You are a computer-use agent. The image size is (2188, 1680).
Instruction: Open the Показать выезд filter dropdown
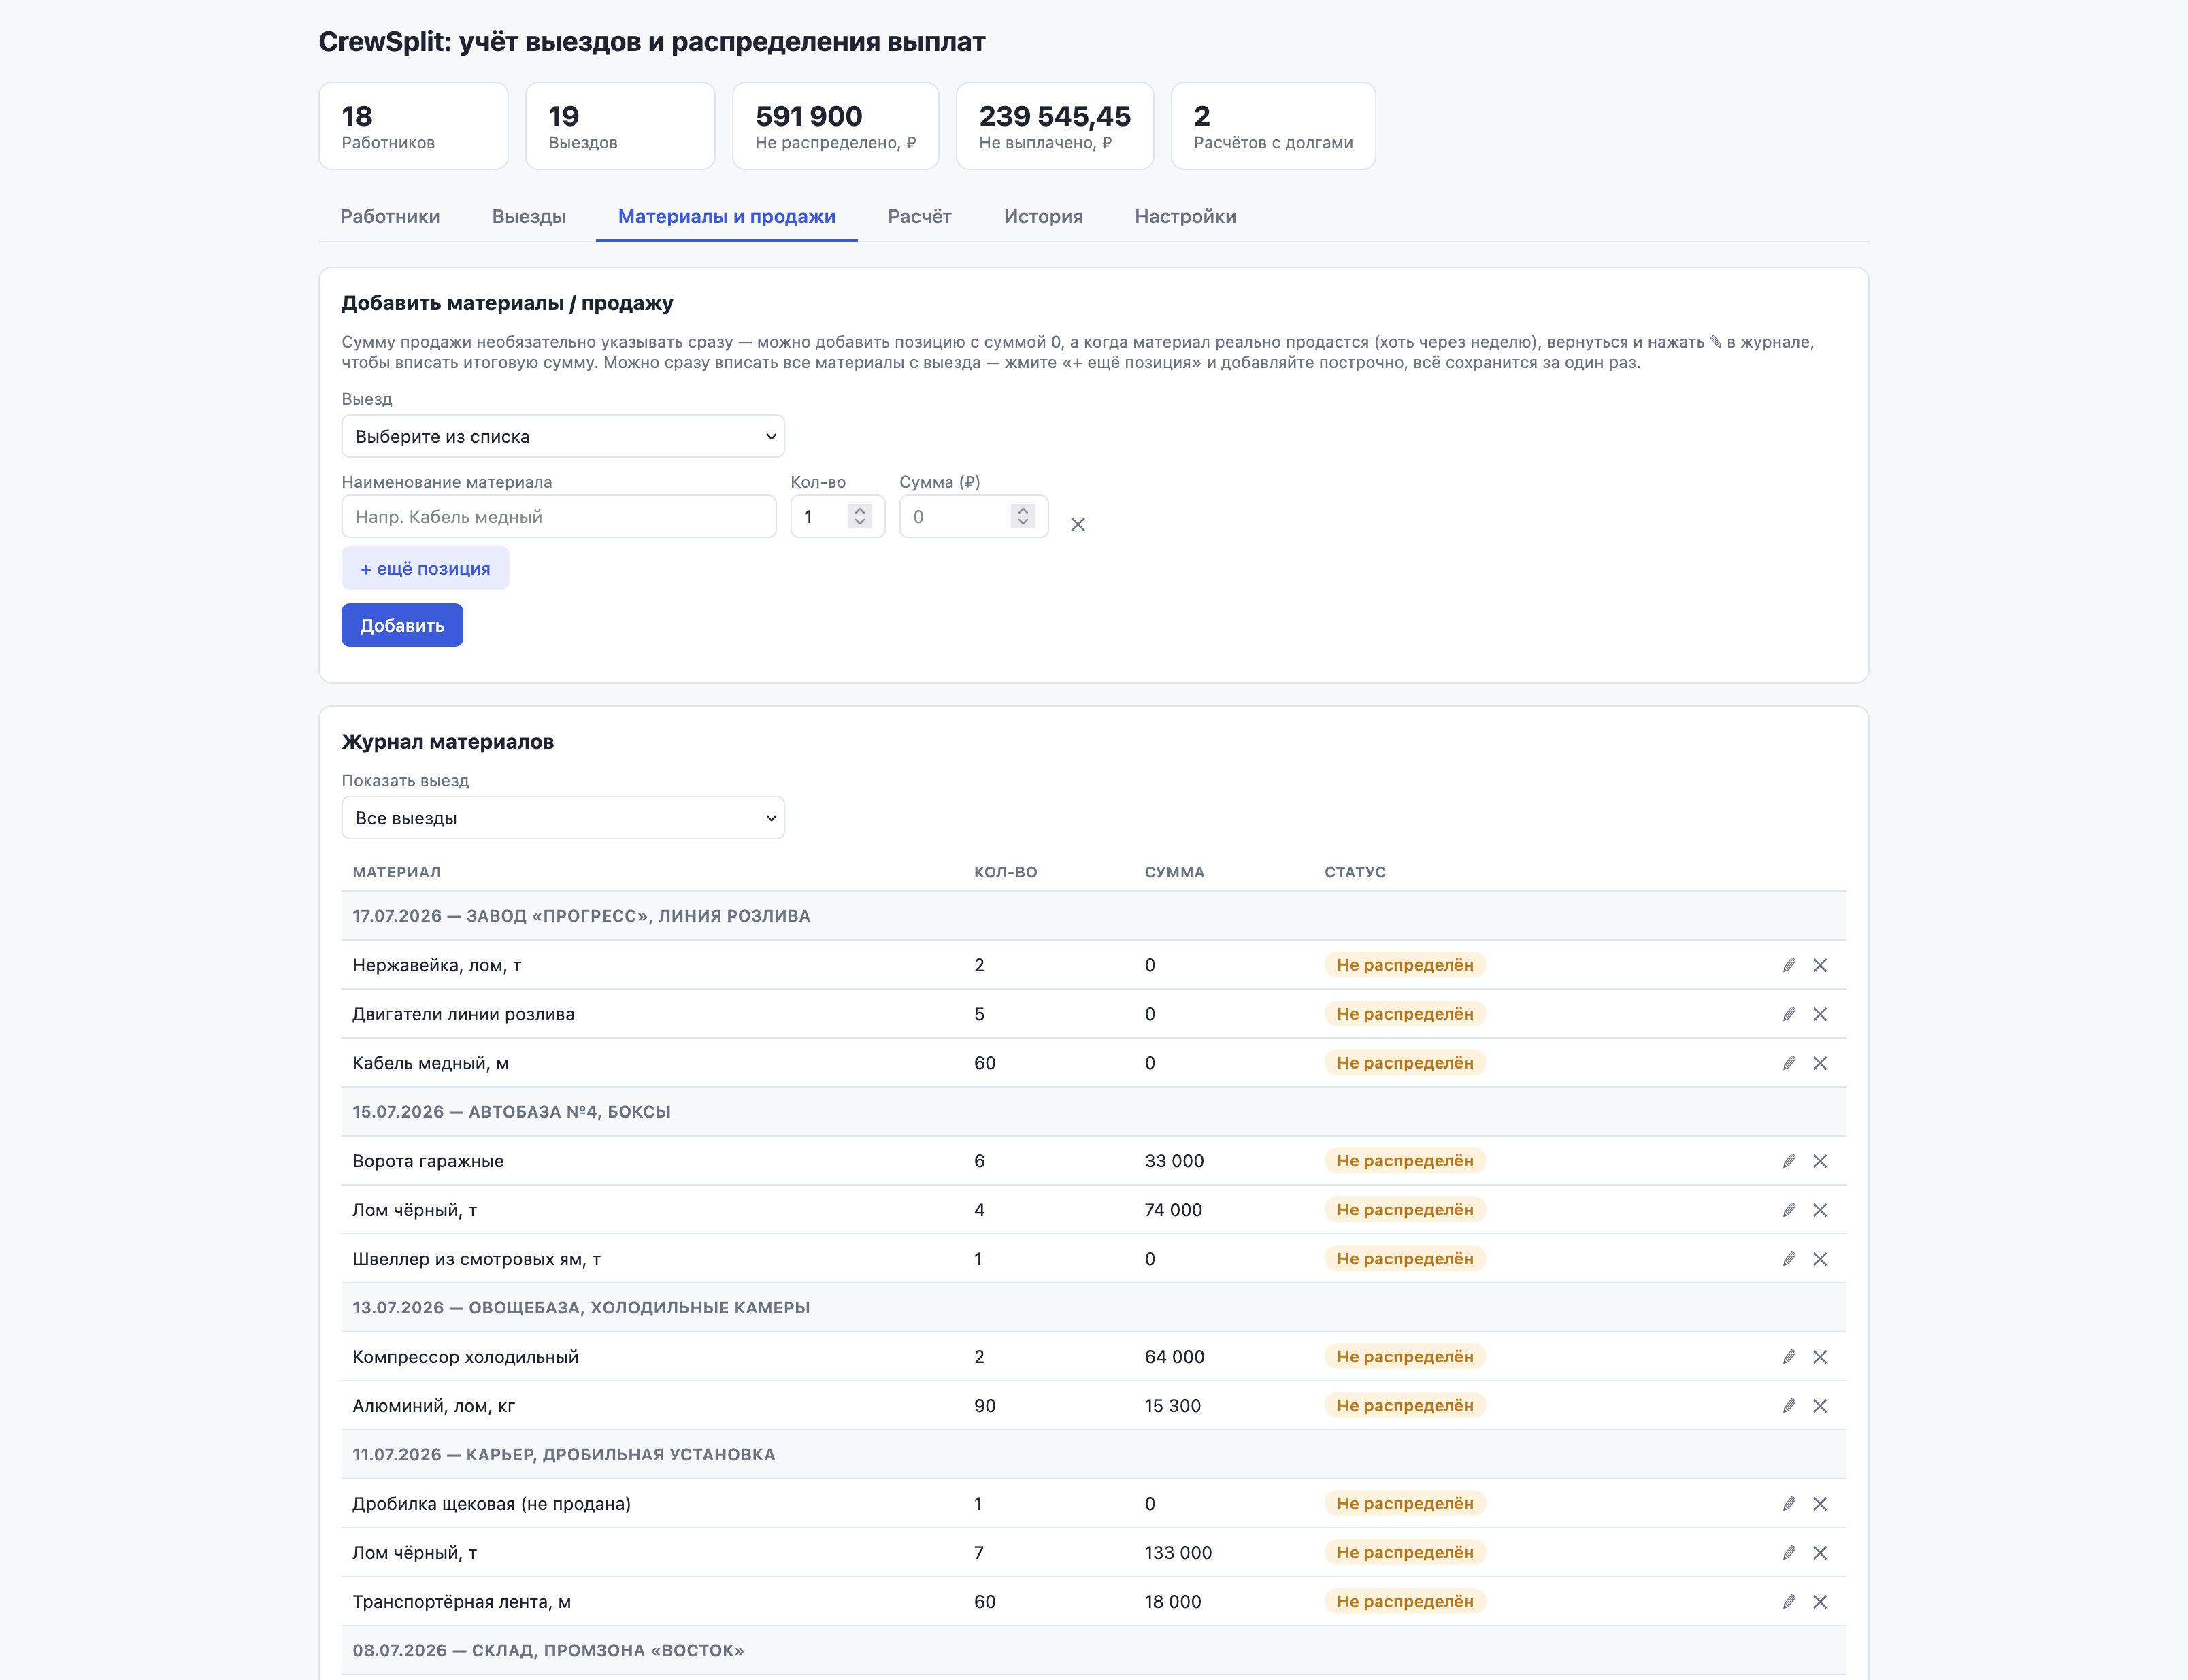(x=563, y=818)
